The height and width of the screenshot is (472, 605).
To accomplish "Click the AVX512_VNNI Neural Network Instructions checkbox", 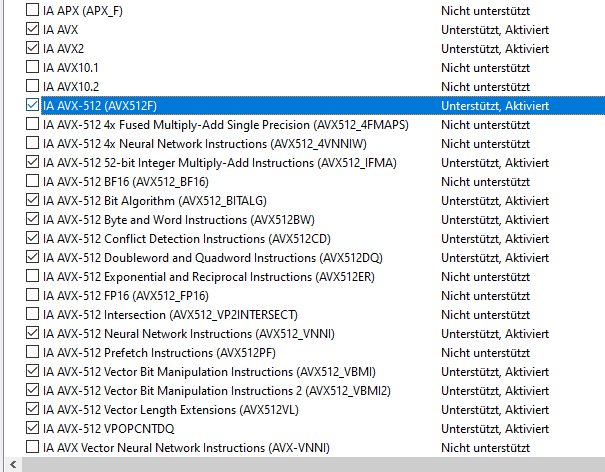I will 33,333.
